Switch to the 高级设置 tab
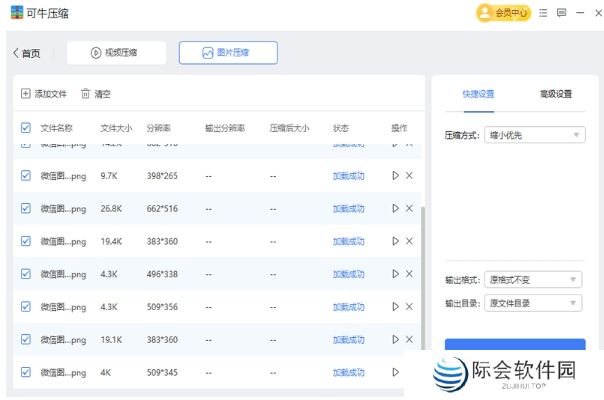The width and height of the screenshot is (604, 400). pyautogui.click(x=555, y=94)
